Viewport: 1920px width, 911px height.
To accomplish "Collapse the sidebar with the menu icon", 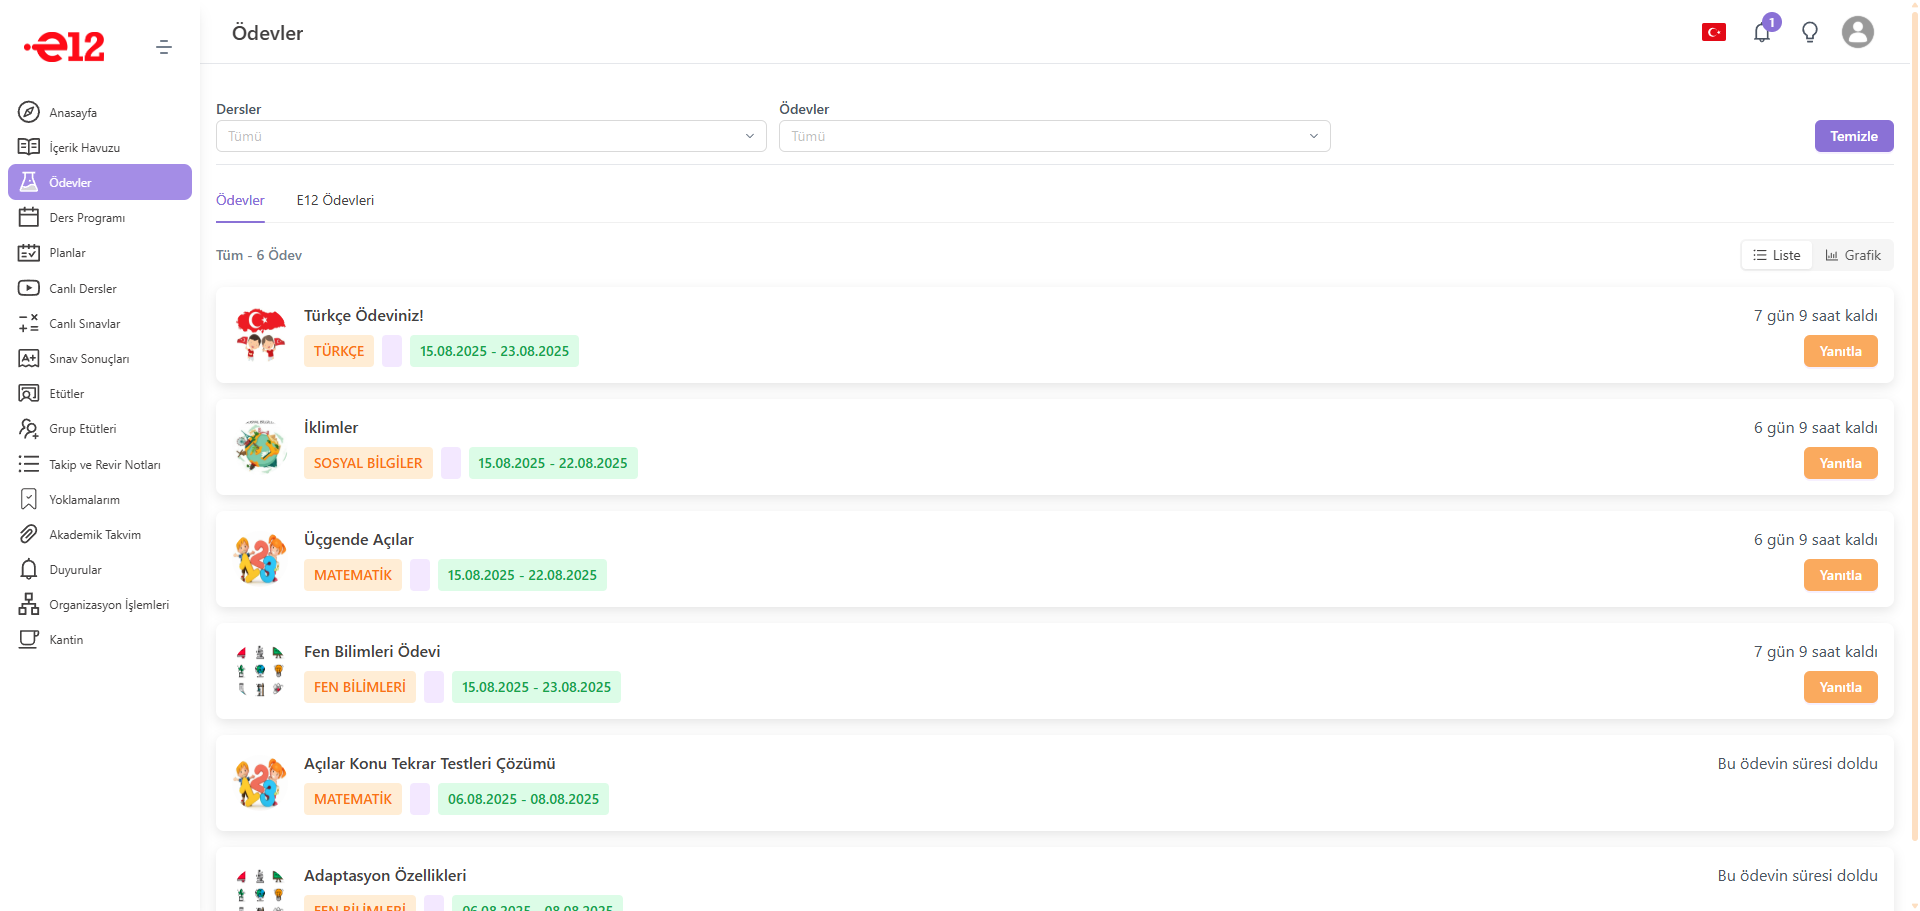I will pyautogui.click(x=164, y=47).
